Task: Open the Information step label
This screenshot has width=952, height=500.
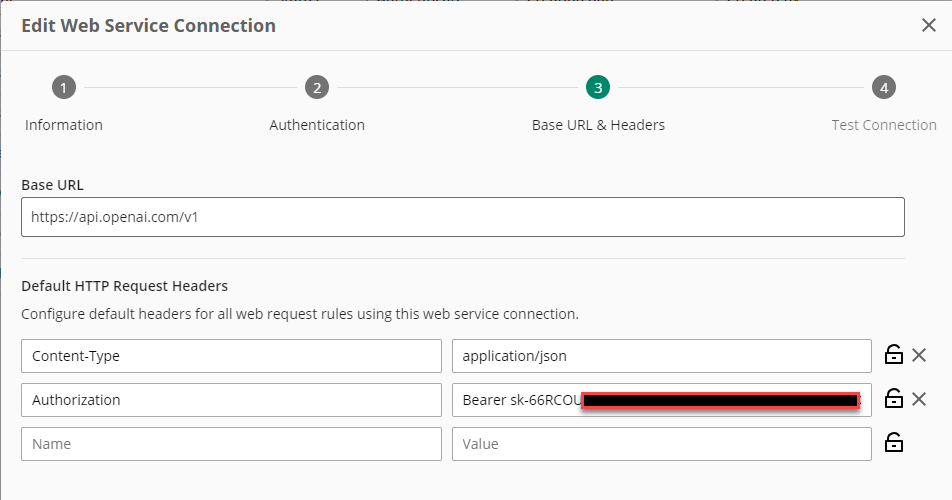Action: pos(64,125)
